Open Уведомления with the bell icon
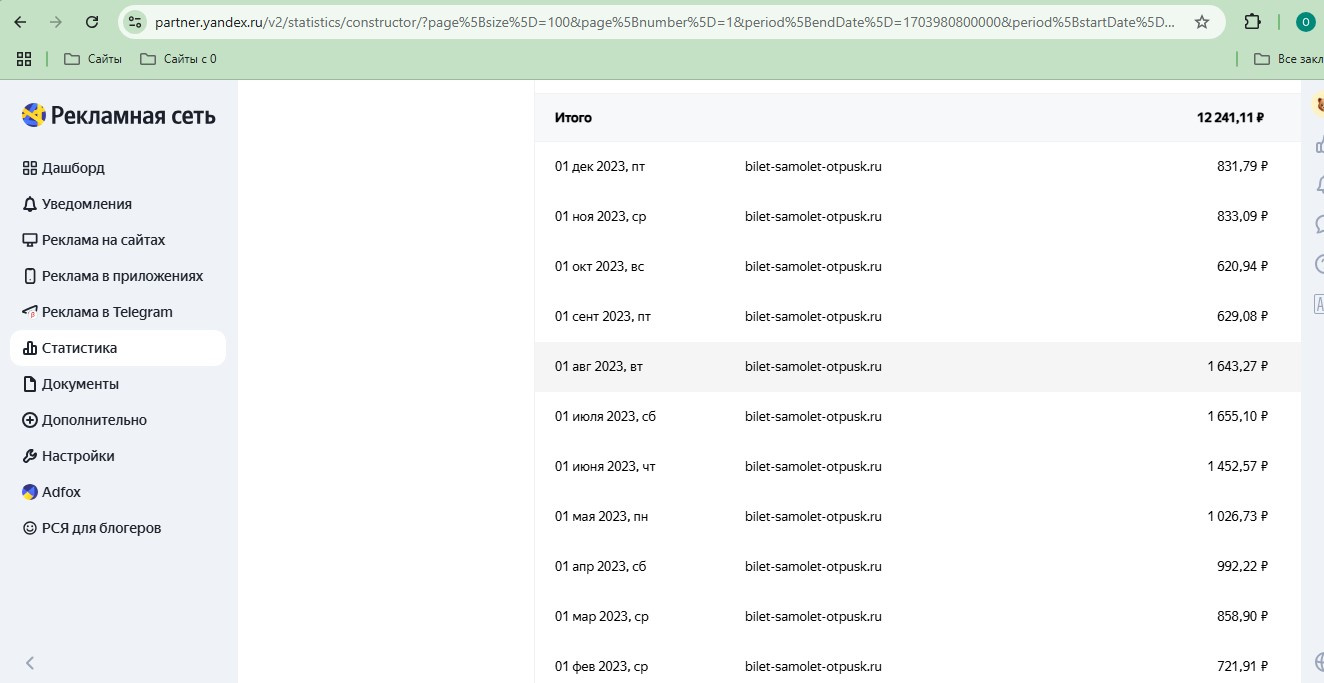The height and width of the screenshot is (683, 1324). point(77,204)
